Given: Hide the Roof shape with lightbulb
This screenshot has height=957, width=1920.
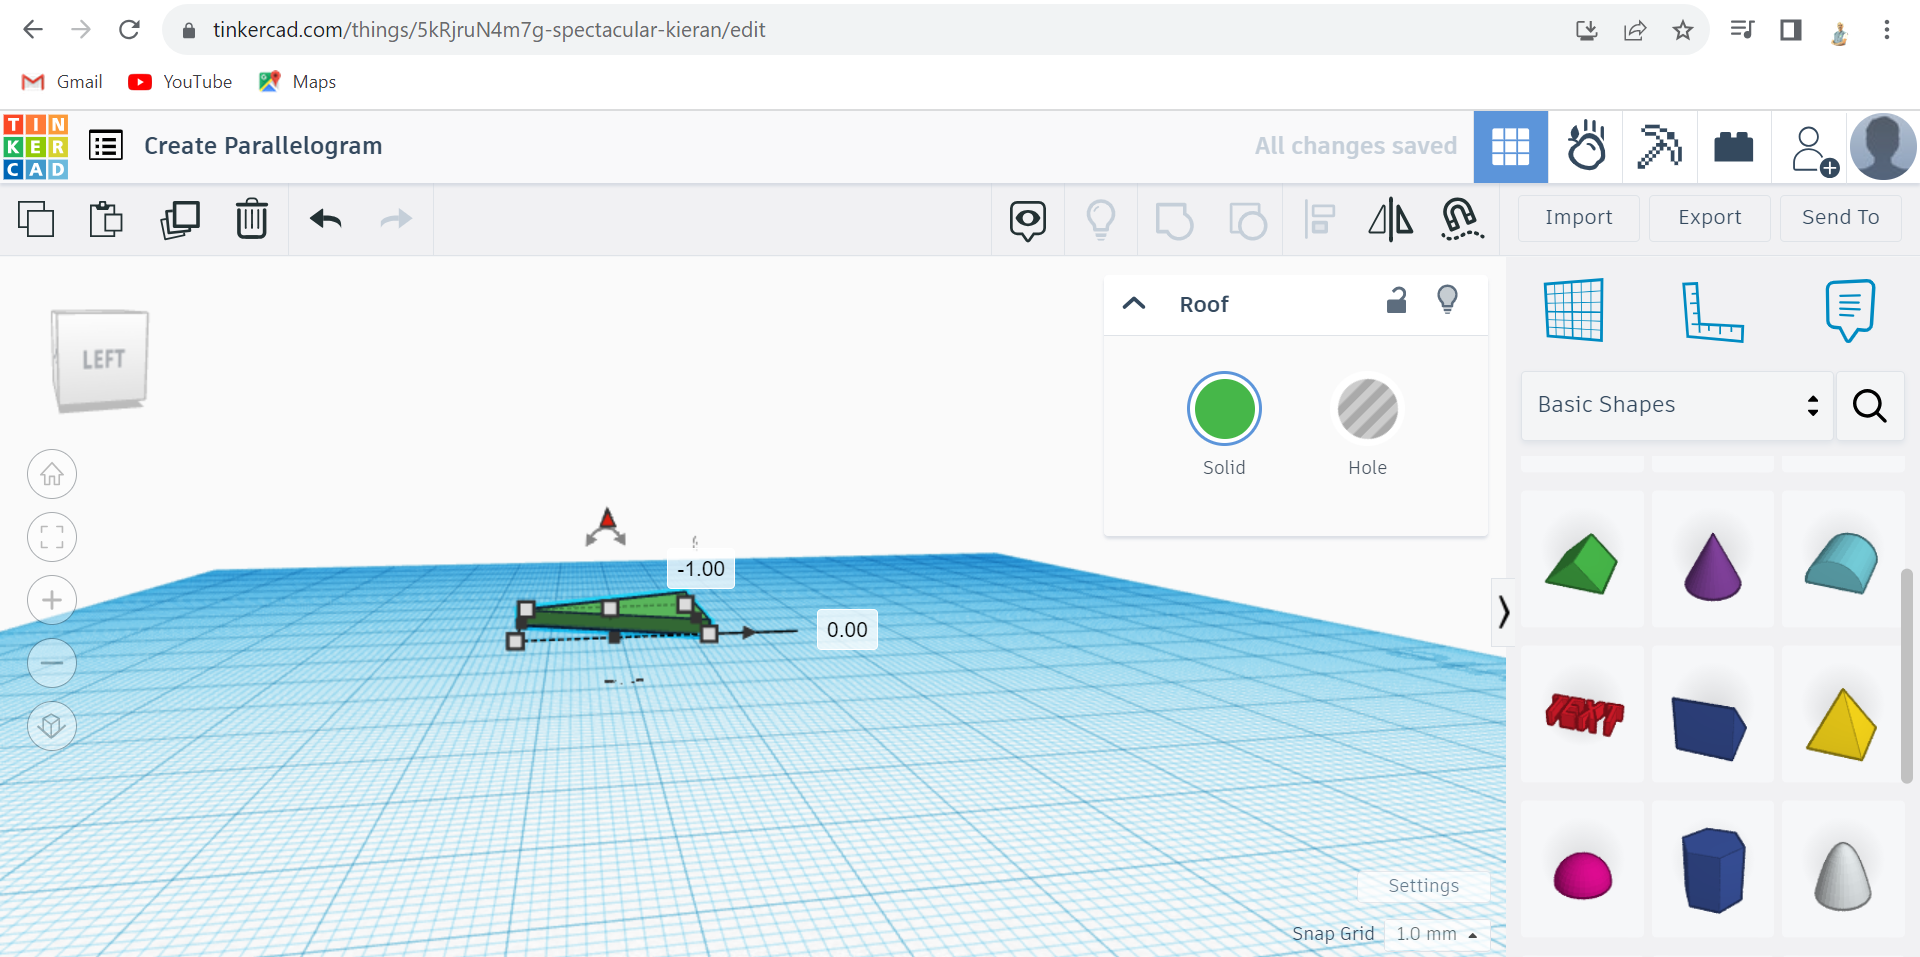Looking at the screenshot, I should (x=1447, y=300).
